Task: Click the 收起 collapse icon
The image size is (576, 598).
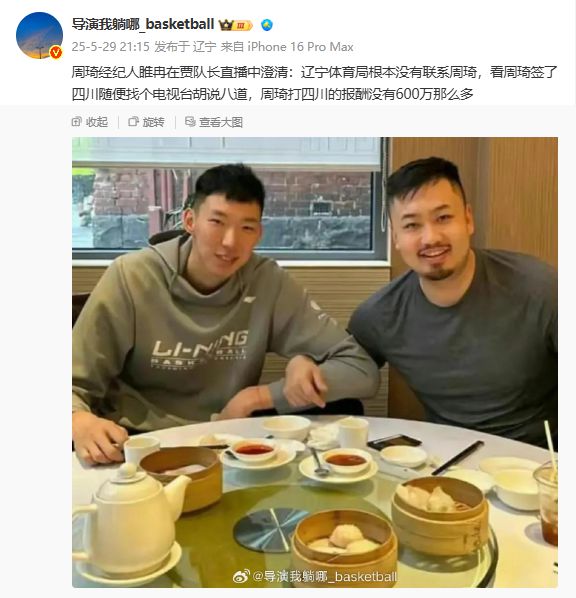Action: click(x=76, y=122)
